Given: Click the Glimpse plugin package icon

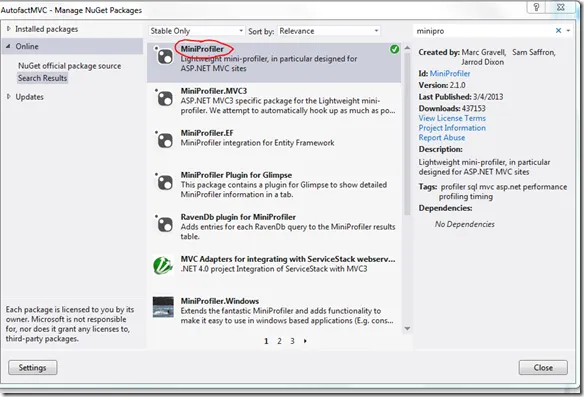Looking at the screenshot, I should (164, 182).
